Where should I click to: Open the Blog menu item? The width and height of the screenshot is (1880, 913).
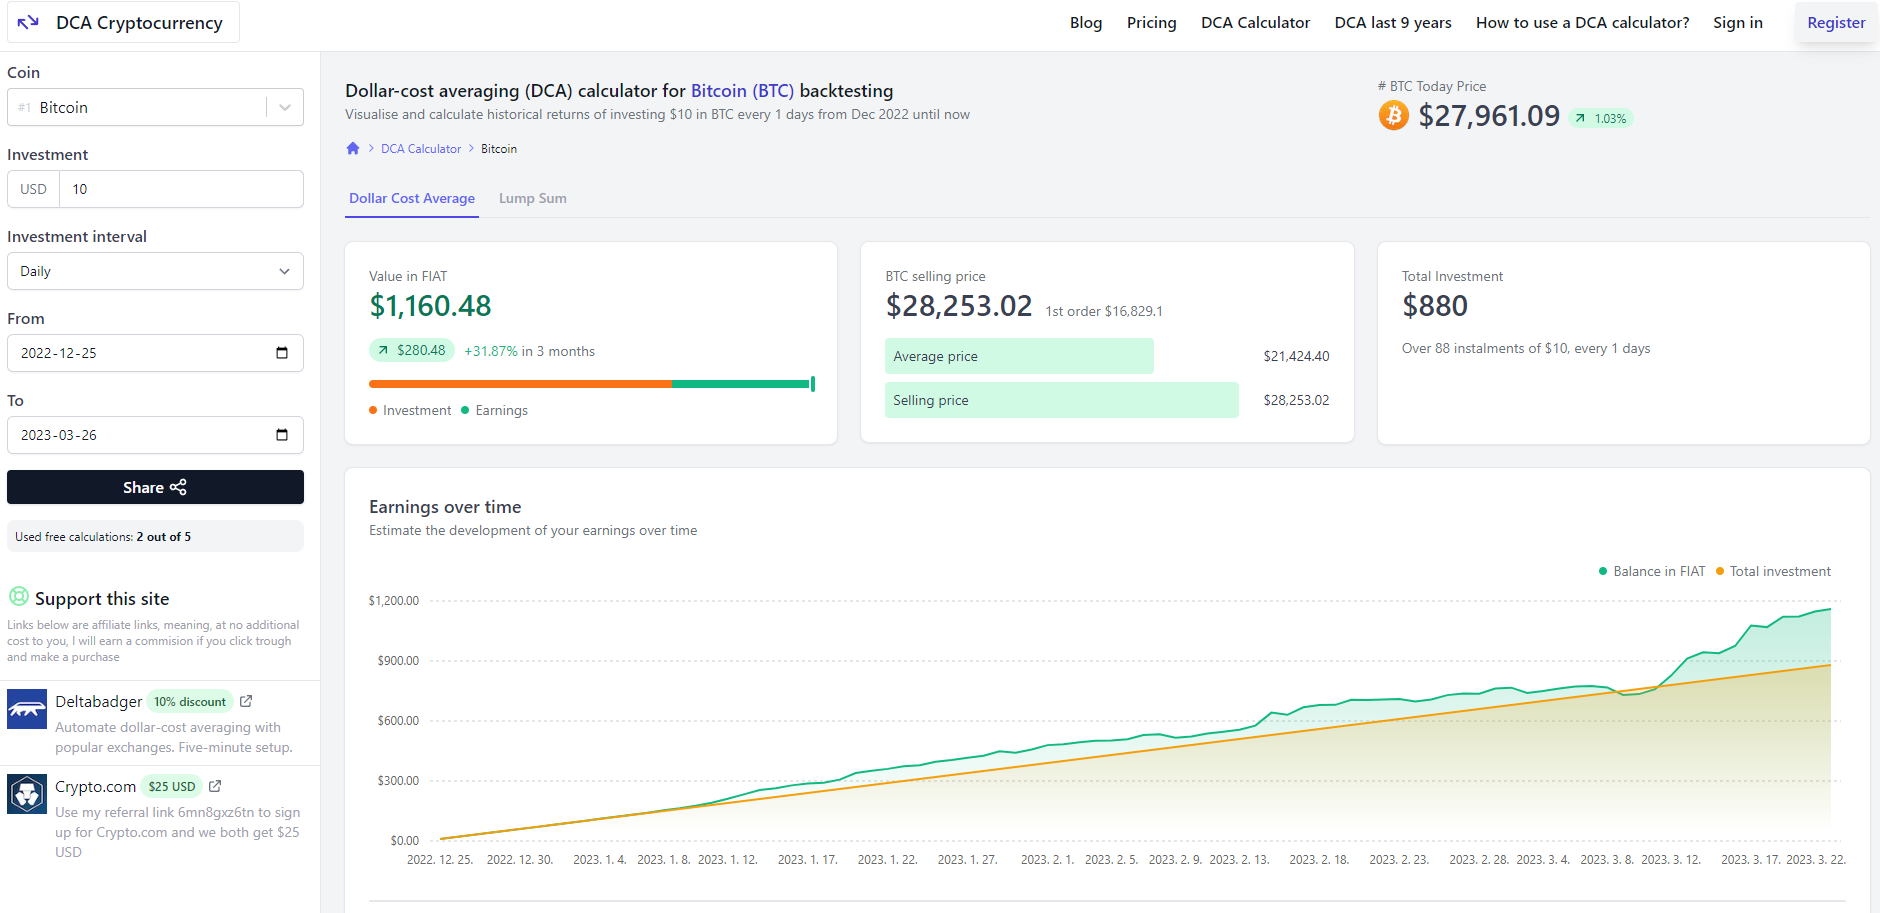point(1086,22)
